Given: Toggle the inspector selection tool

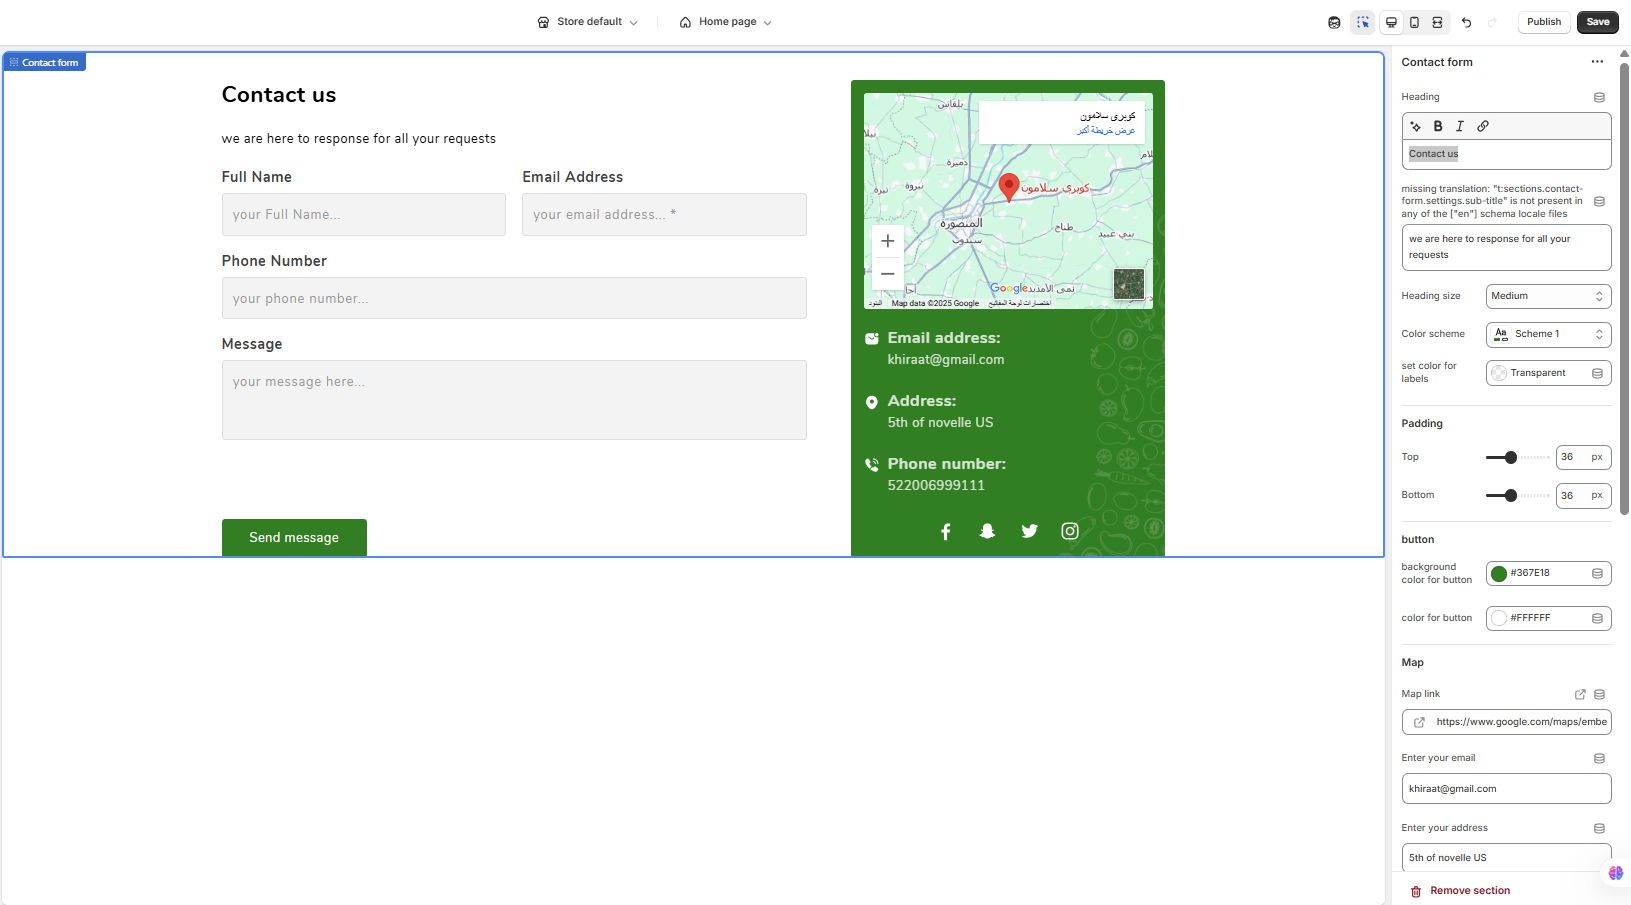Looking at the screenshot, I should click(1362, 22).
